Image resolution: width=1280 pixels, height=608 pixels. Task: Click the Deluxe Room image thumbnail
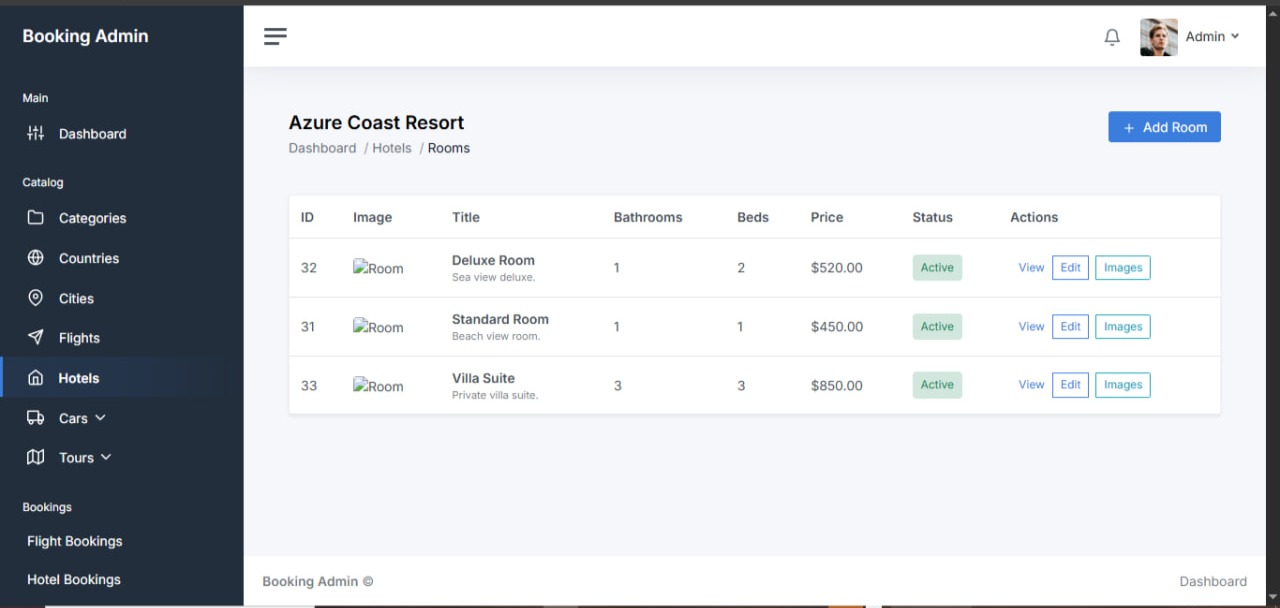[378, 268]
